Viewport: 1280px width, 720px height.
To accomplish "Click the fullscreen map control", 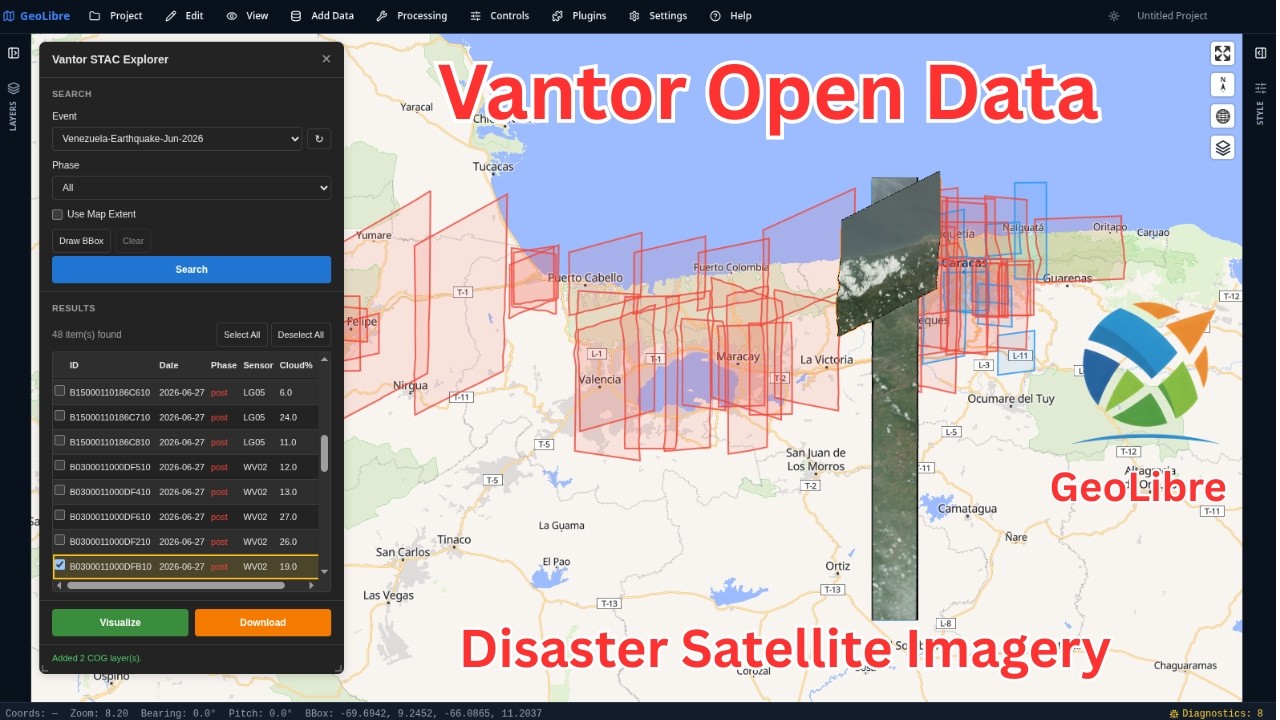I will coord(1222,53).
